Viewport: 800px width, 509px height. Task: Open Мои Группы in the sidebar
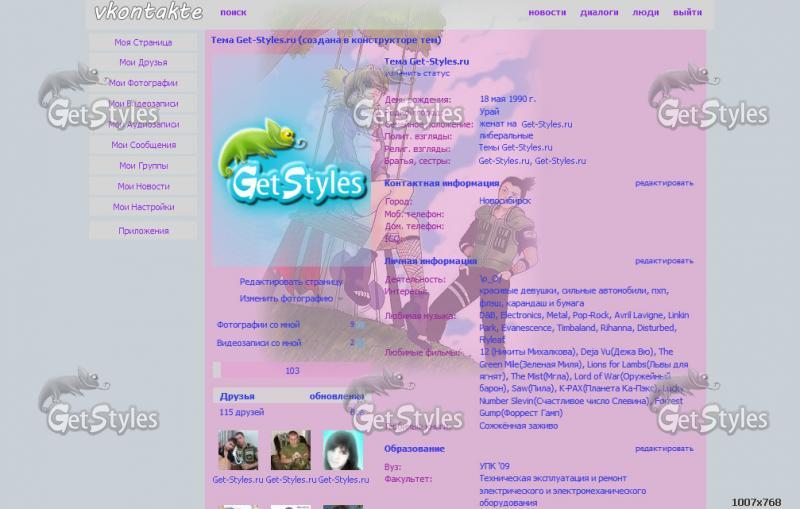(x=143, y=166)
